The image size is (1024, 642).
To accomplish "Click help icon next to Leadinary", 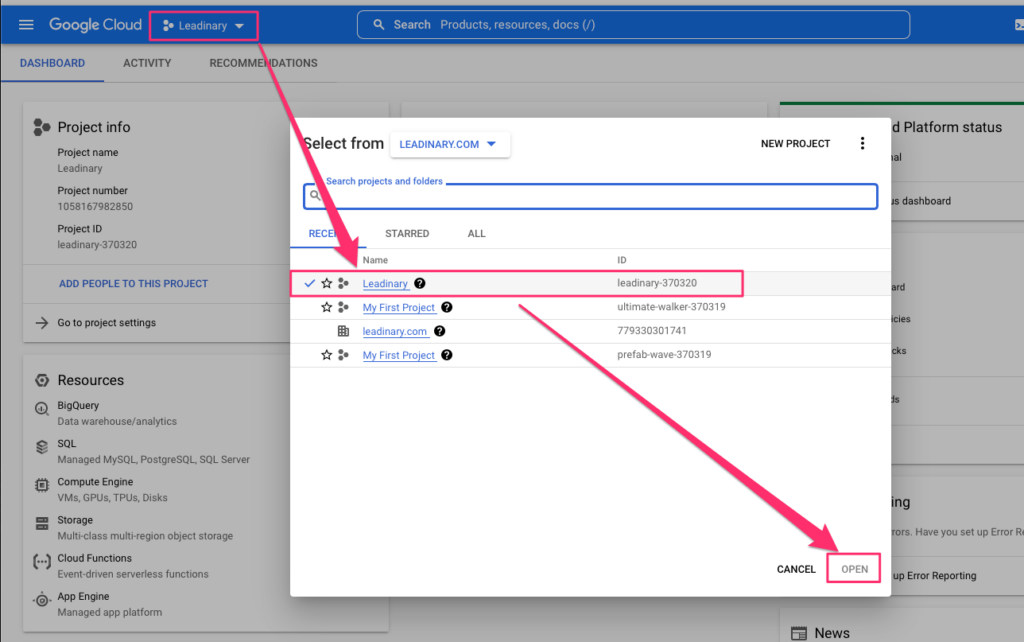I will pyautogui.click(x=420, y=283).
